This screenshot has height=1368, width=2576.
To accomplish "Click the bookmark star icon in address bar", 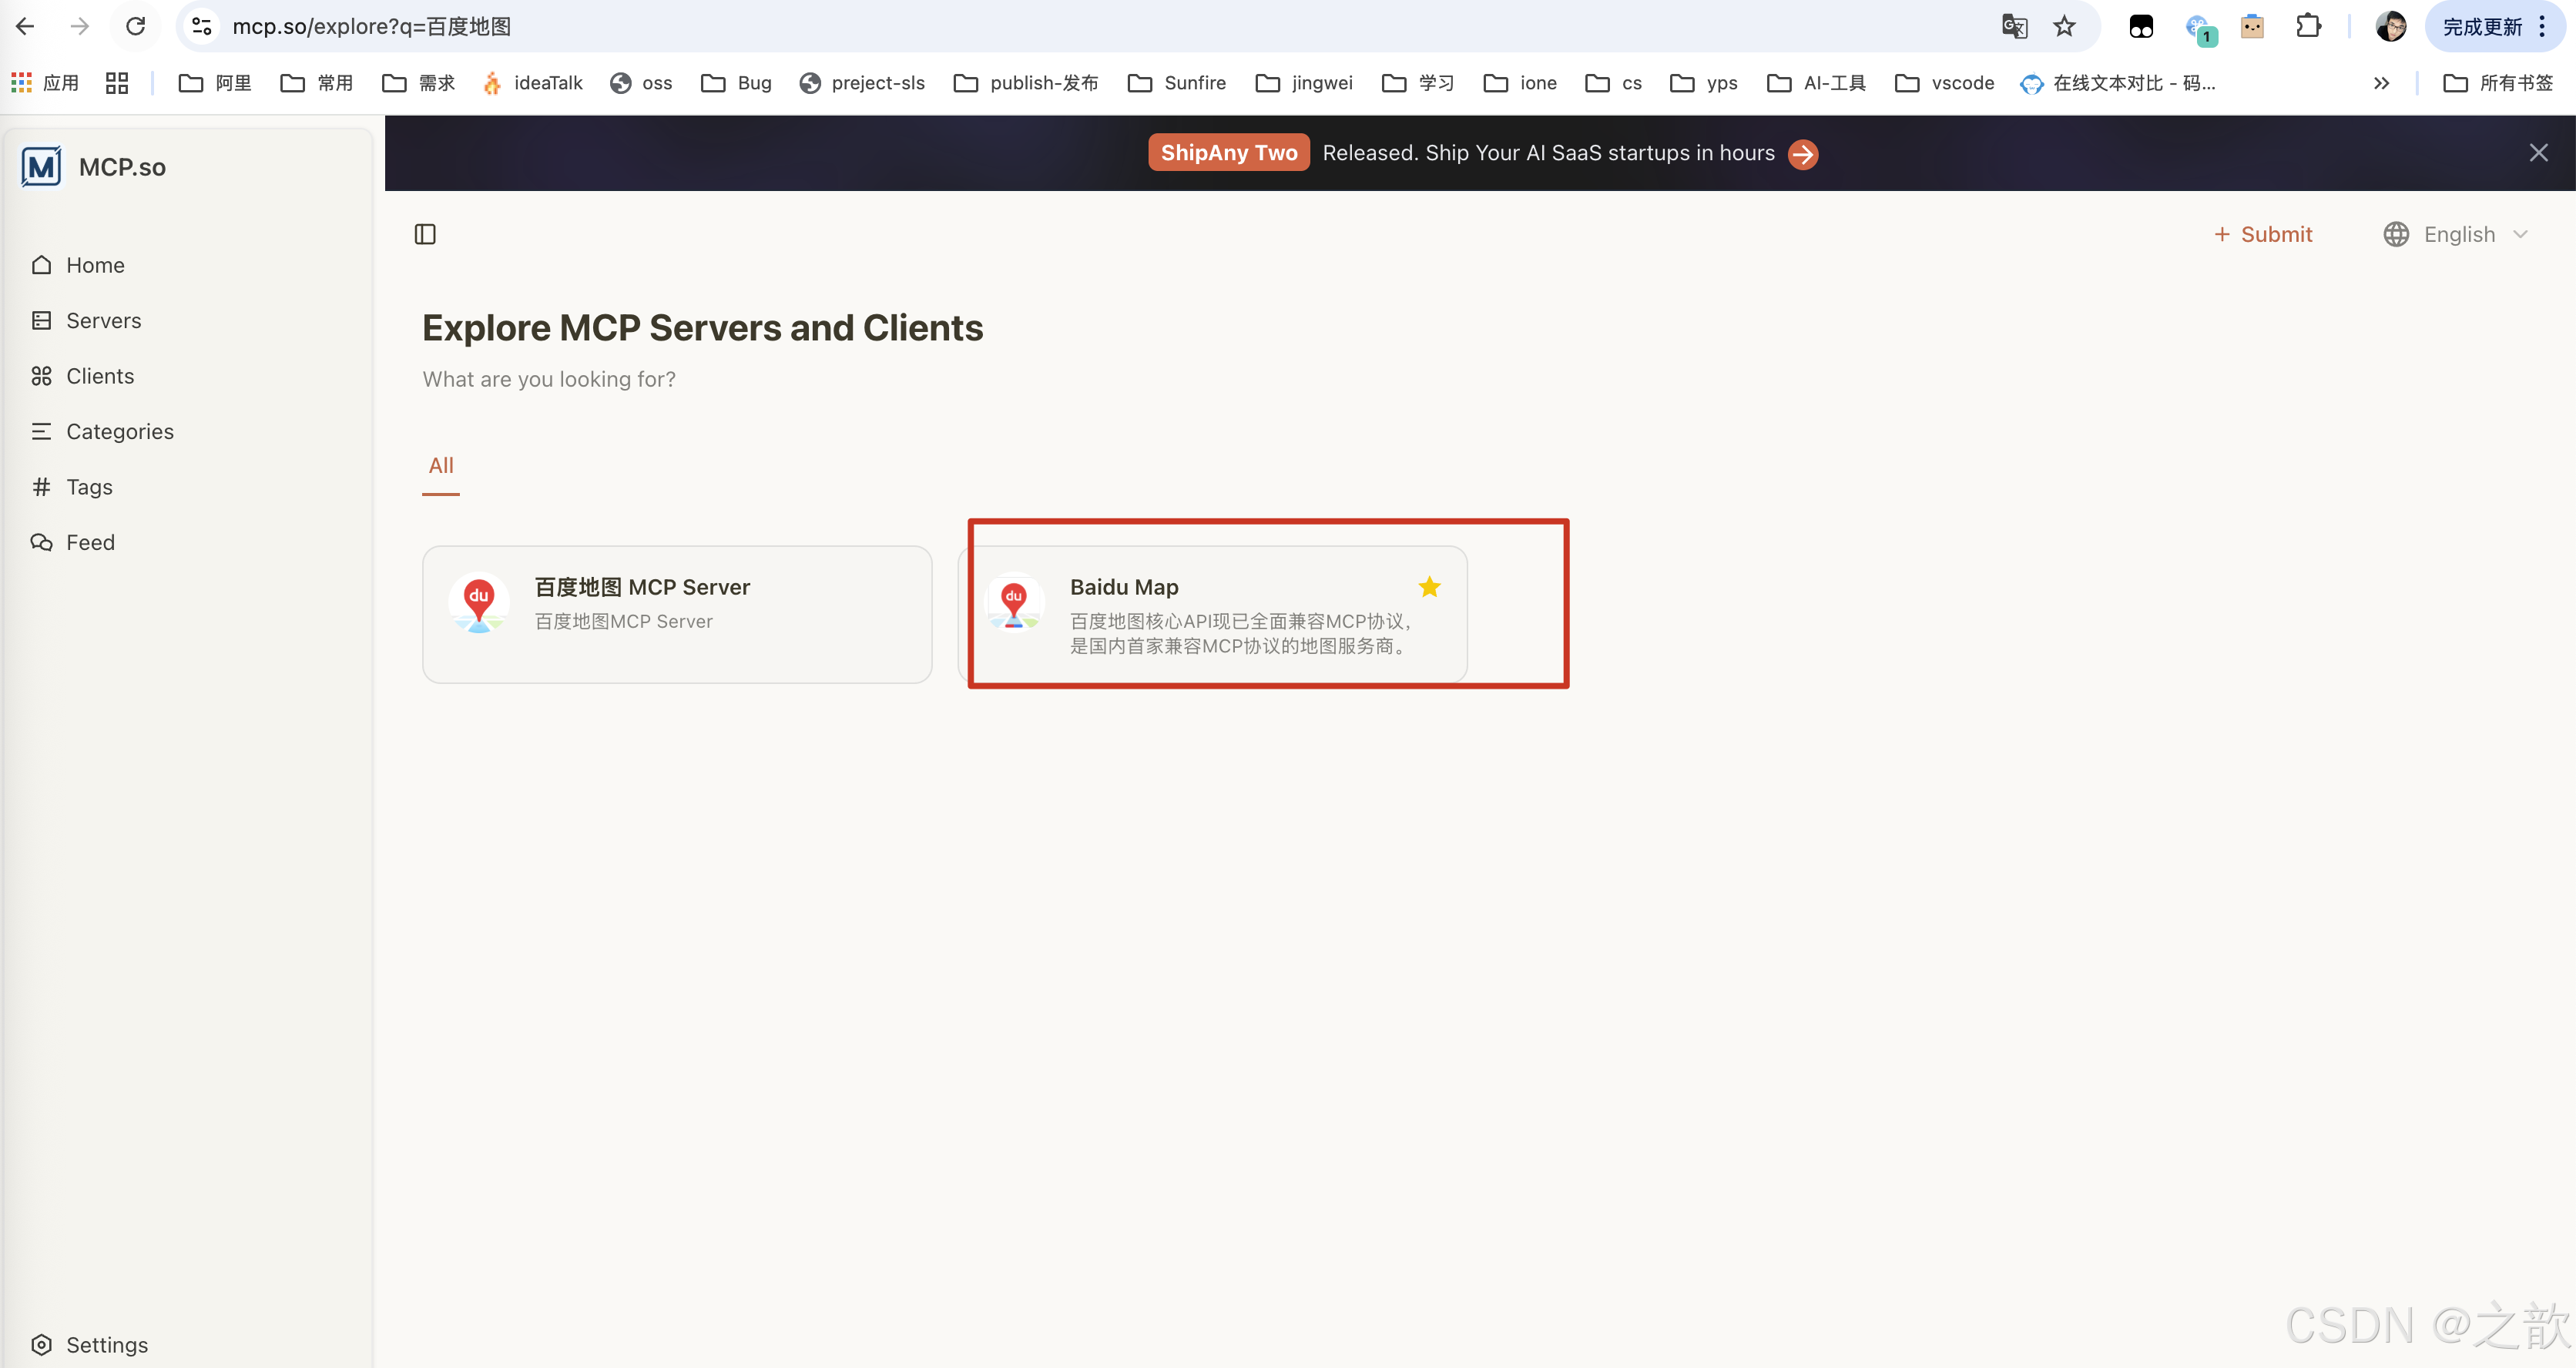I will [2064, 27].
